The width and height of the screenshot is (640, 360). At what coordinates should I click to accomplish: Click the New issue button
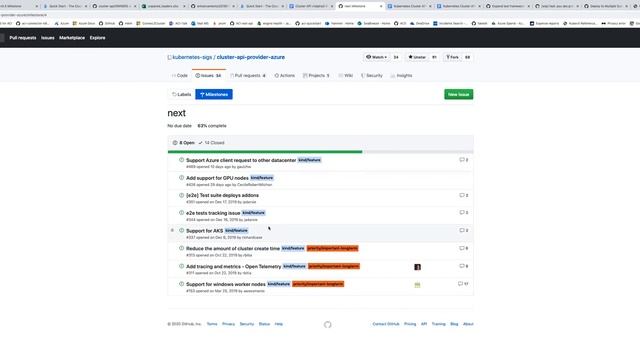click(x=458, y=94)
